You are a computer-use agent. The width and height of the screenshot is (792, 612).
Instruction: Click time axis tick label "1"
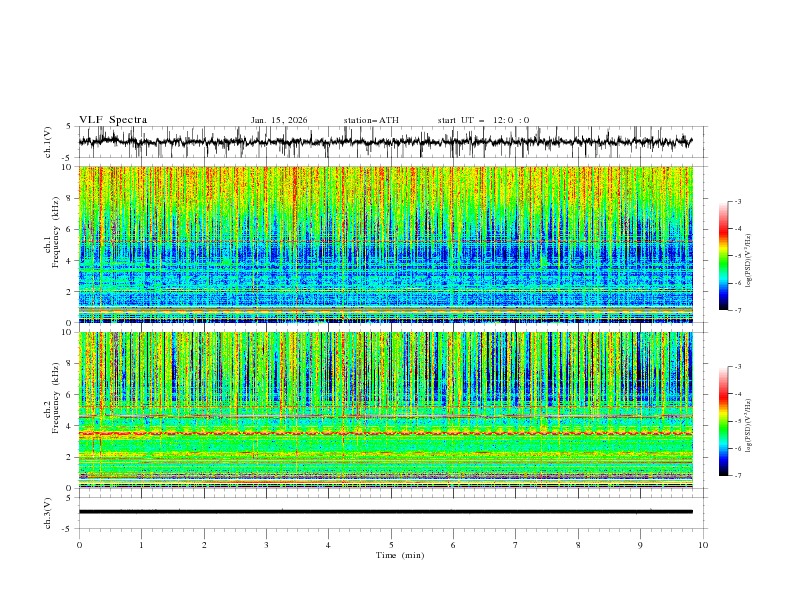click(141, 545)
